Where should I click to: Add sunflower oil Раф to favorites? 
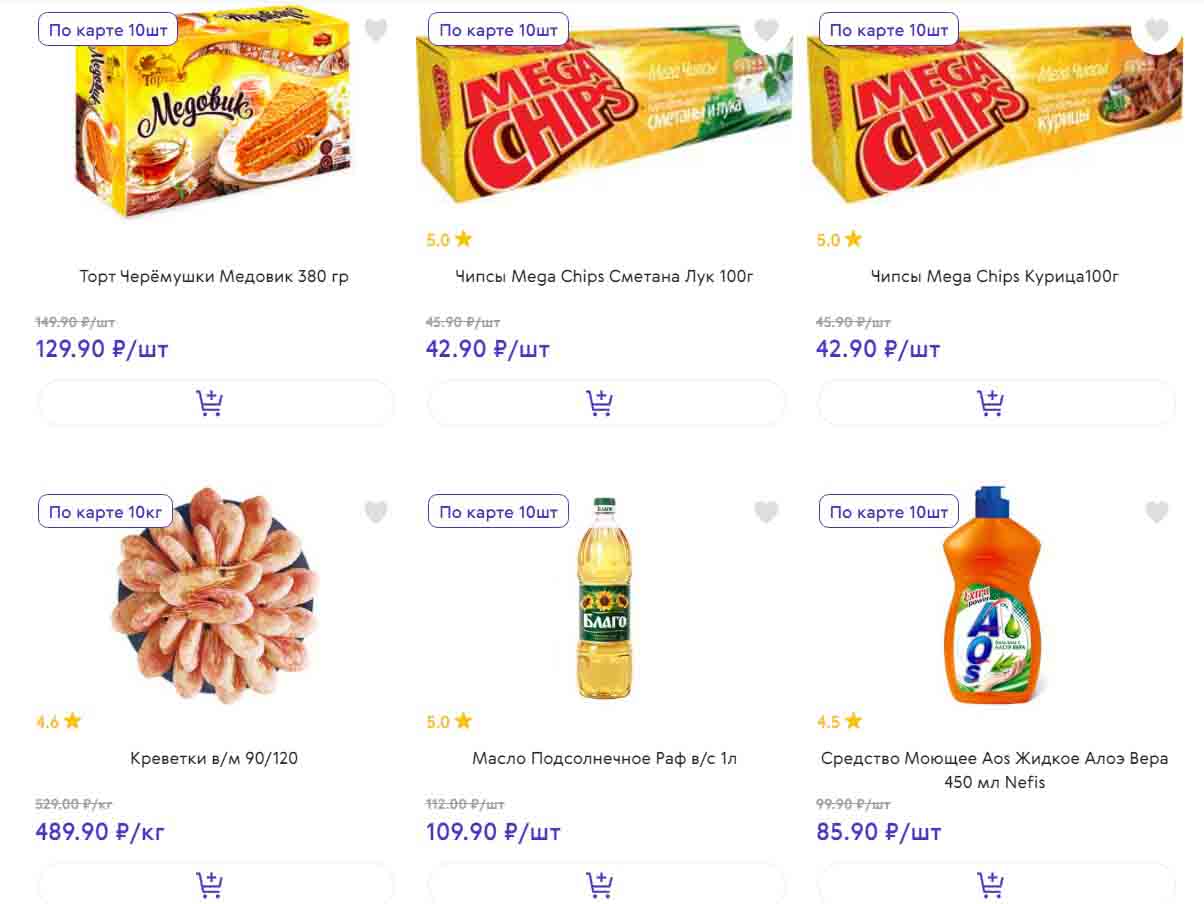pos(766,513)
